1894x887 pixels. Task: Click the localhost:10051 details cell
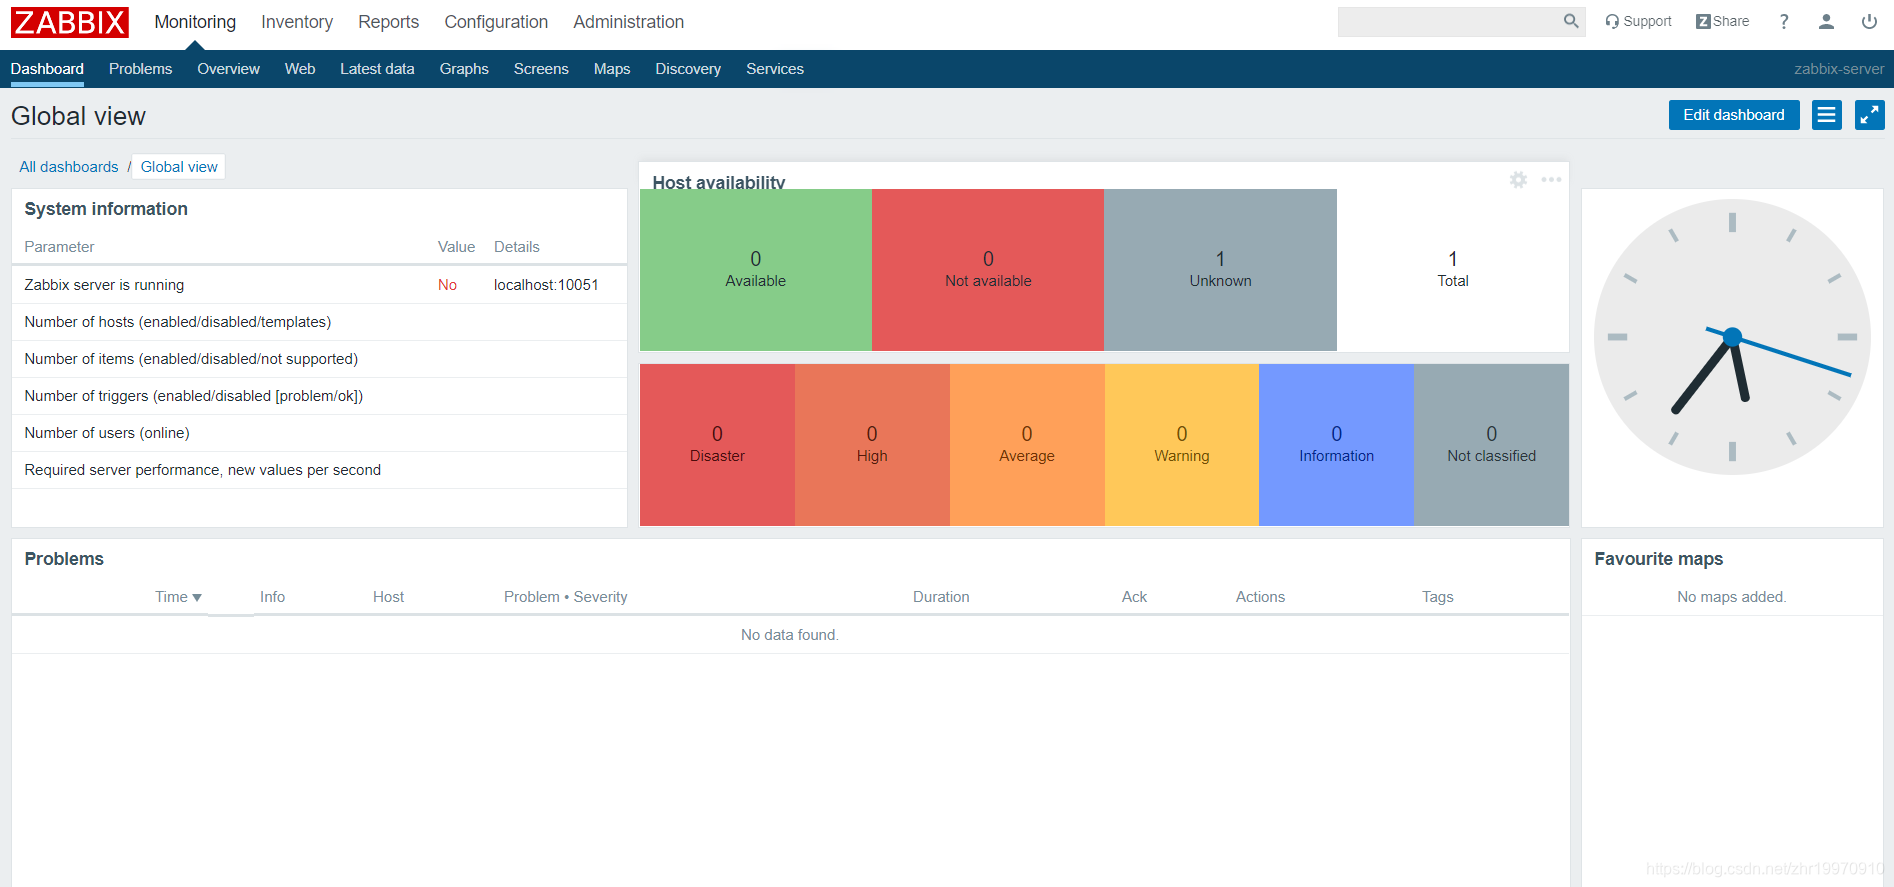tap(546, 285)
